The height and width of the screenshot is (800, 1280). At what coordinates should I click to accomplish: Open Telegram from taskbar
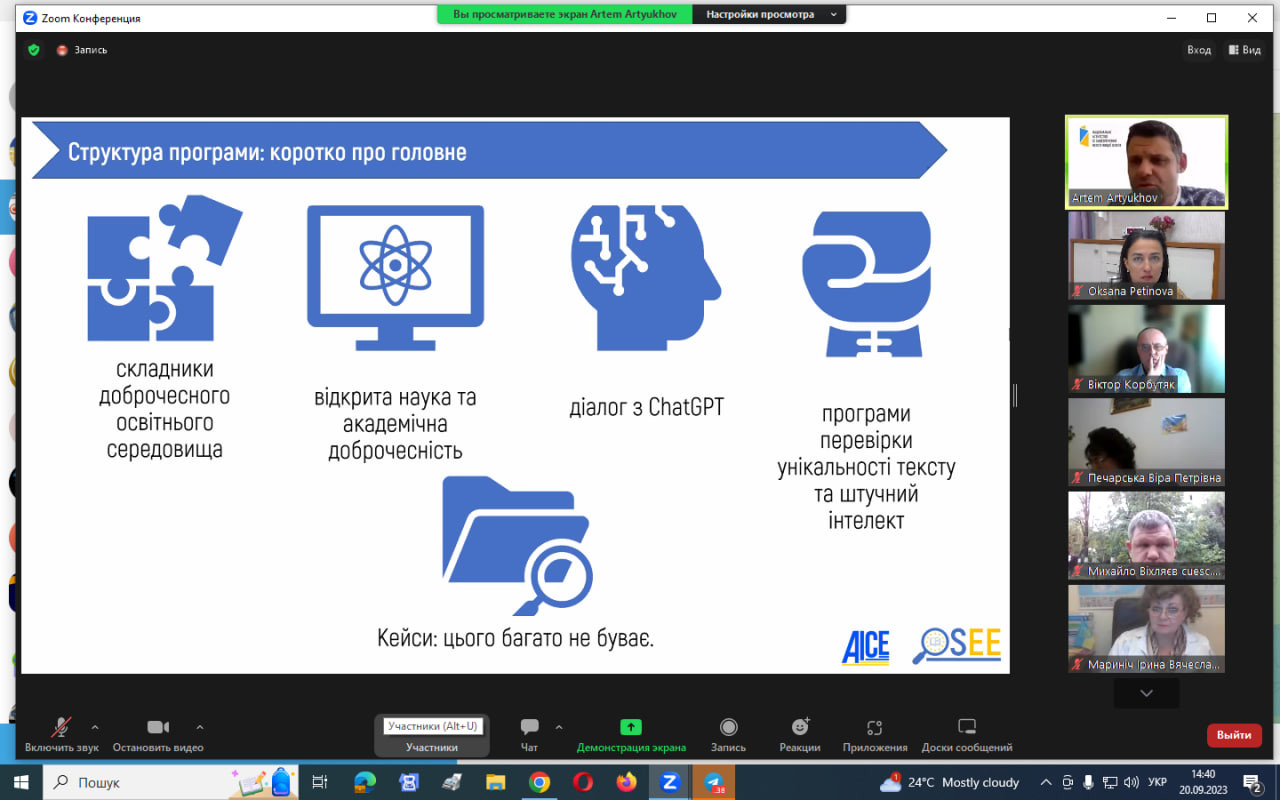coord(714,782)
